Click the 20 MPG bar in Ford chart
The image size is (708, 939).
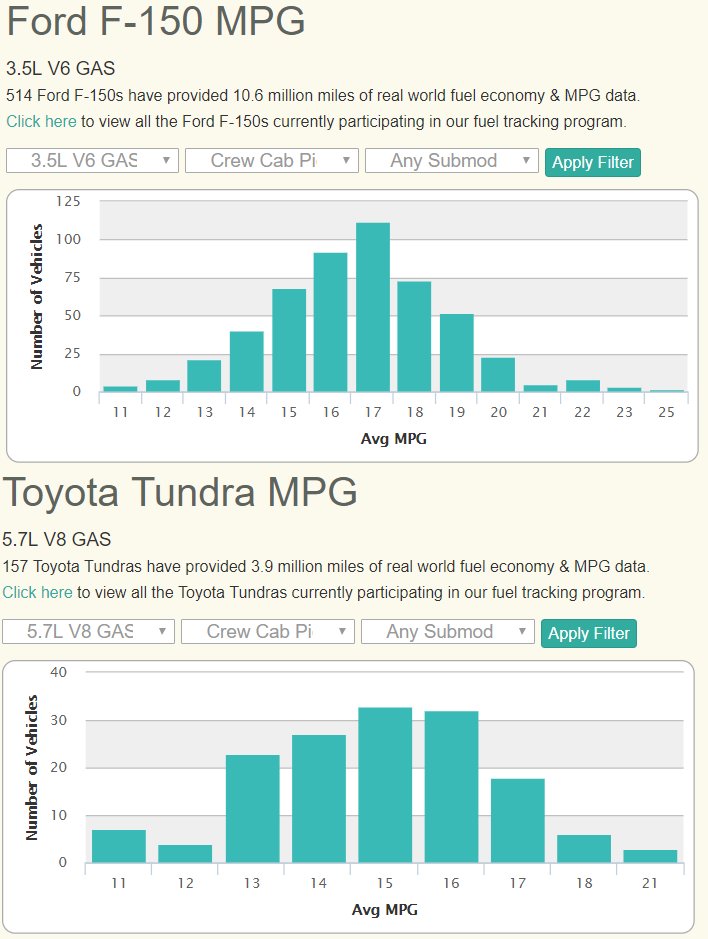498,375
